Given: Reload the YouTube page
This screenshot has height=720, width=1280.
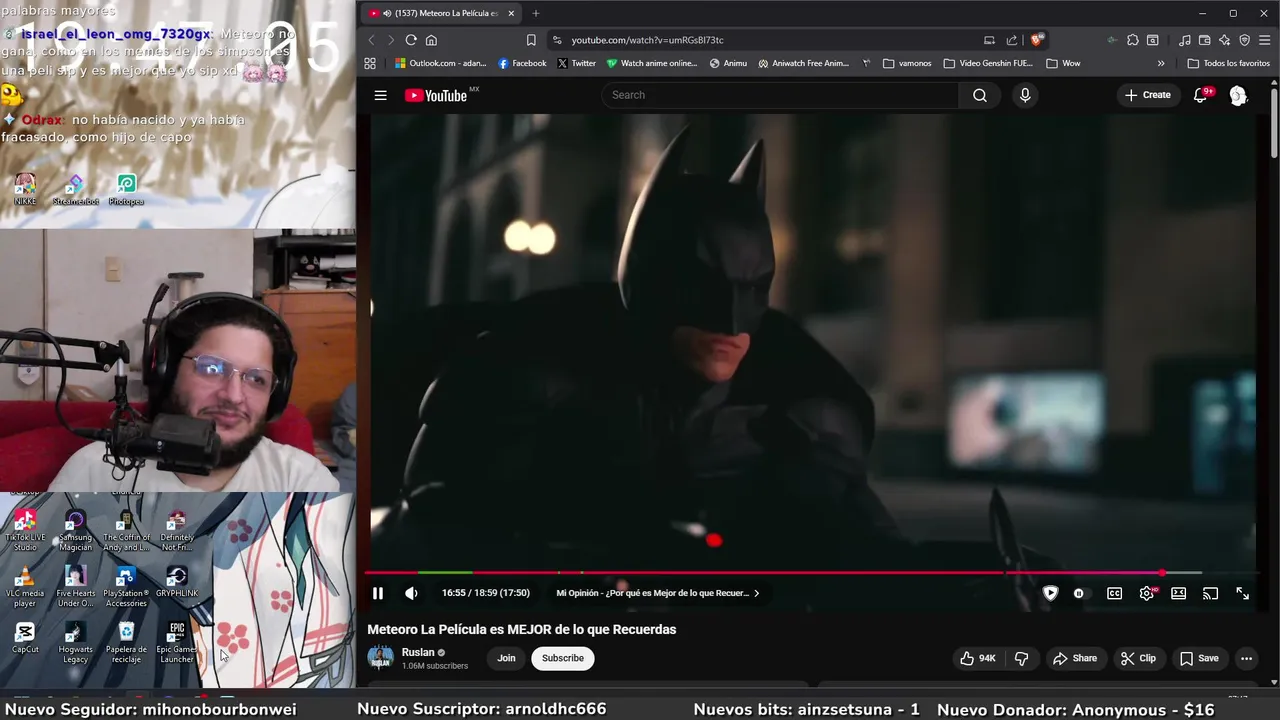Looking at the screenshot, I should (x=410, y=40).
